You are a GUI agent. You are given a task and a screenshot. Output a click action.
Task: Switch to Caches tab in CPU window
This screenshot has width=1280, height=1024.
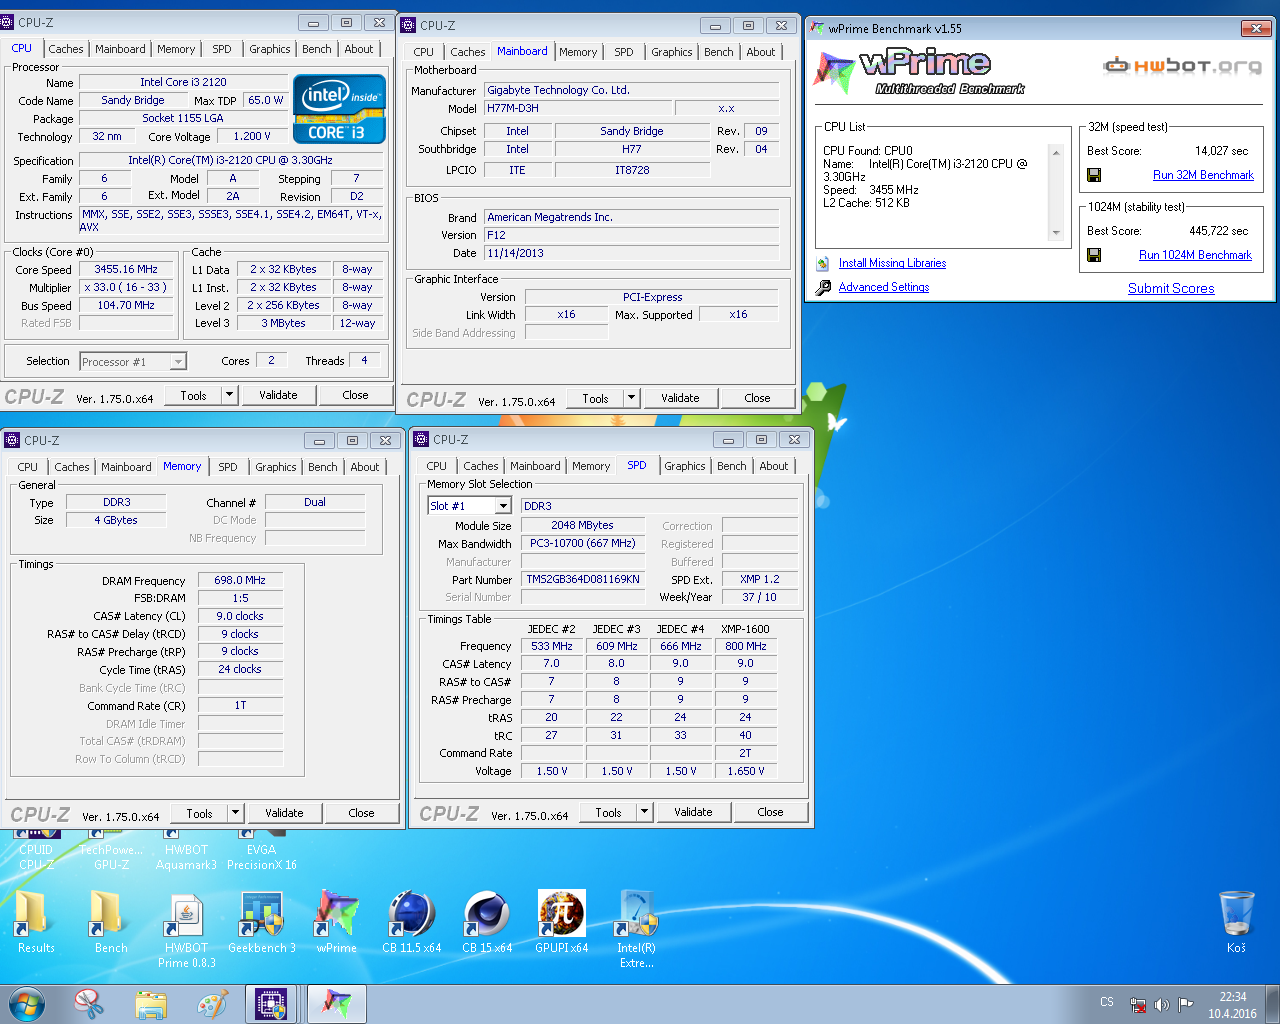point(66,49)
